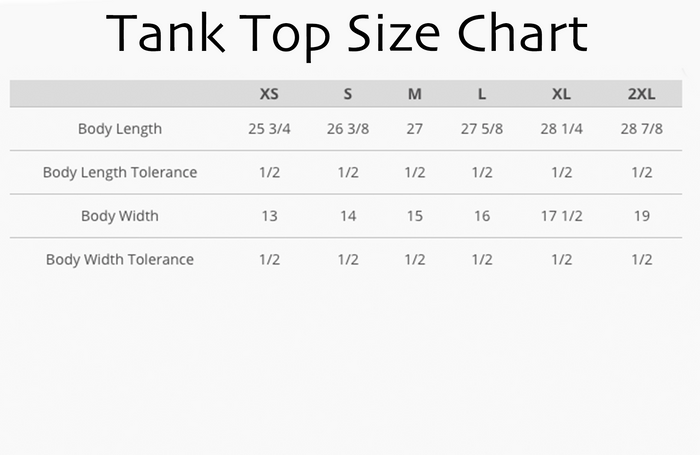Select the XS column header
This screenshot has height=455, width=700.
269,94
